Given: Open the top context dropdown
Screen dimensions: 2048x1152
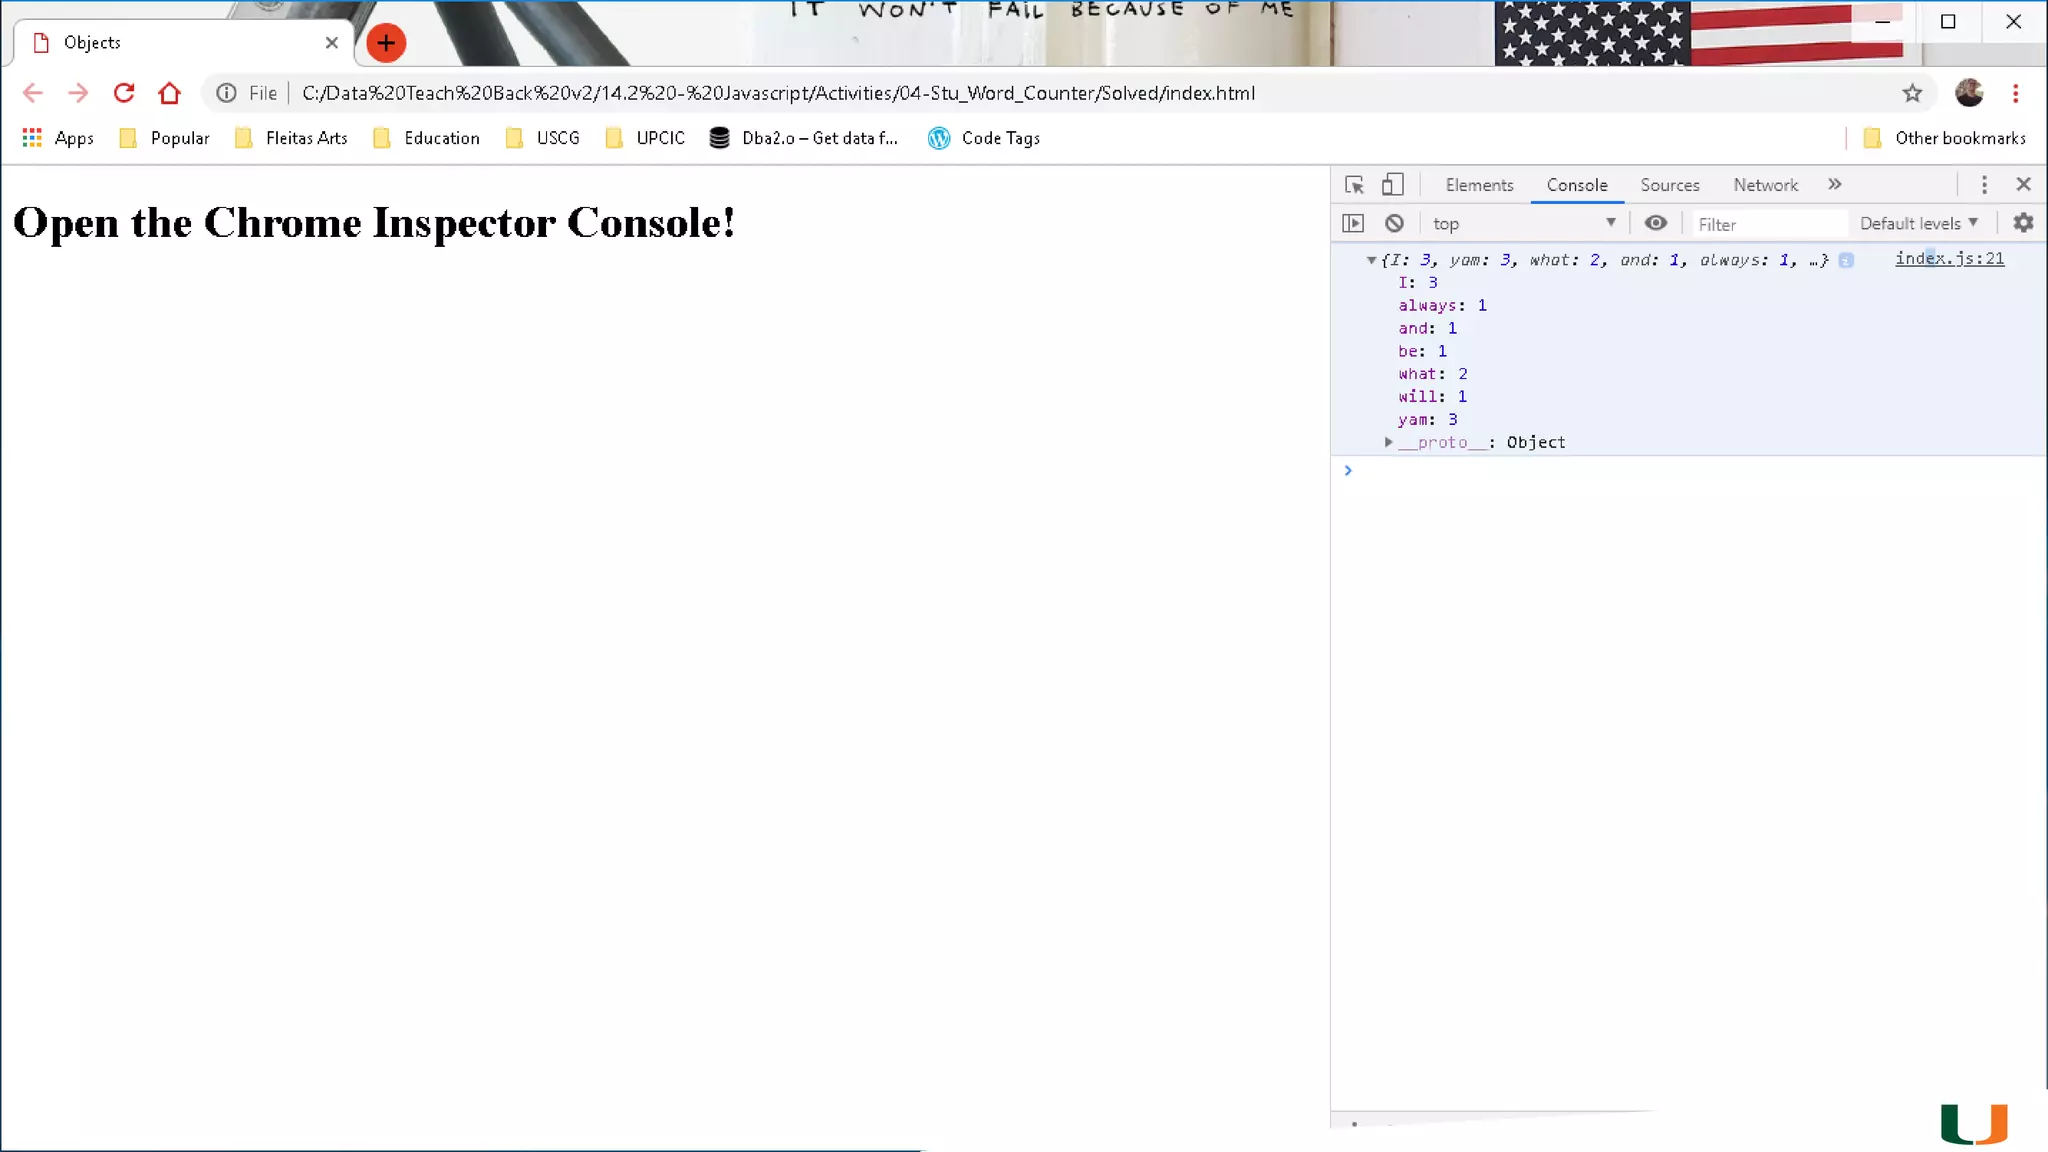Looking at the screenshot, I should tap(1522, 223).
